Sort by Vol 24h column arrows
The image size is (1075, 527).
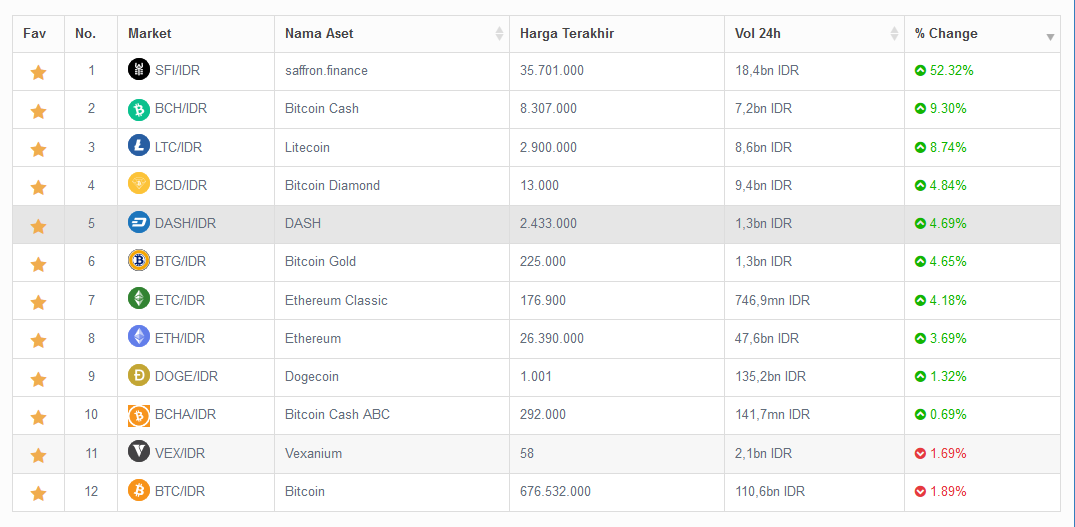pyautogui.click(x=894, y=34)
